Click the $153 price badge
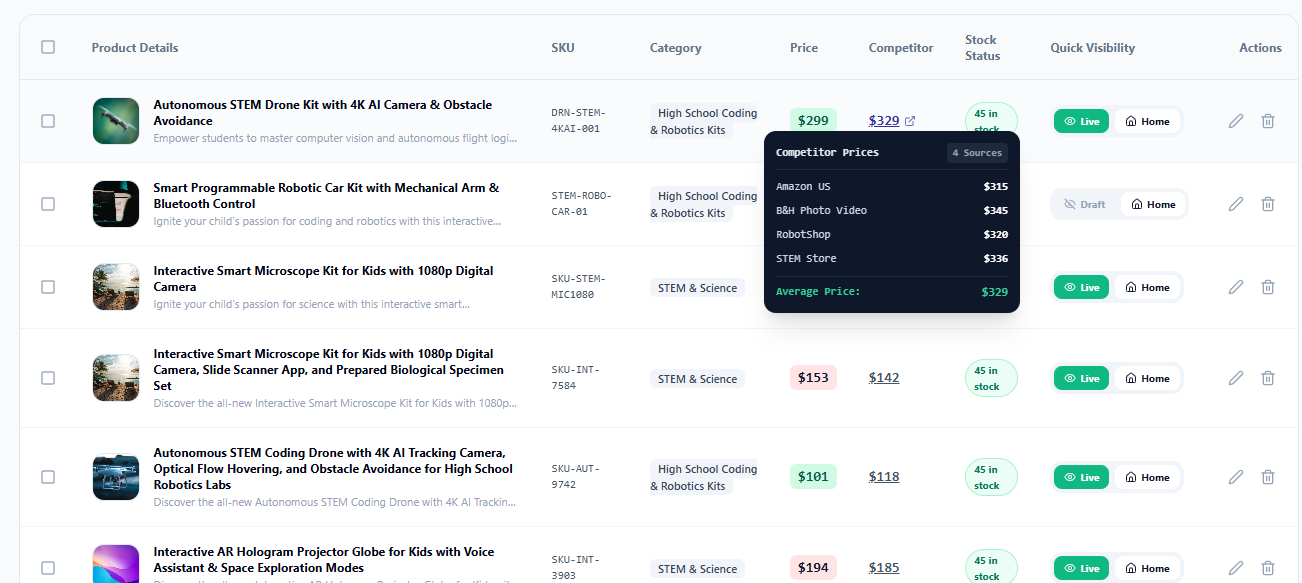The image size is (1302, 583). [x=813, y=378]
